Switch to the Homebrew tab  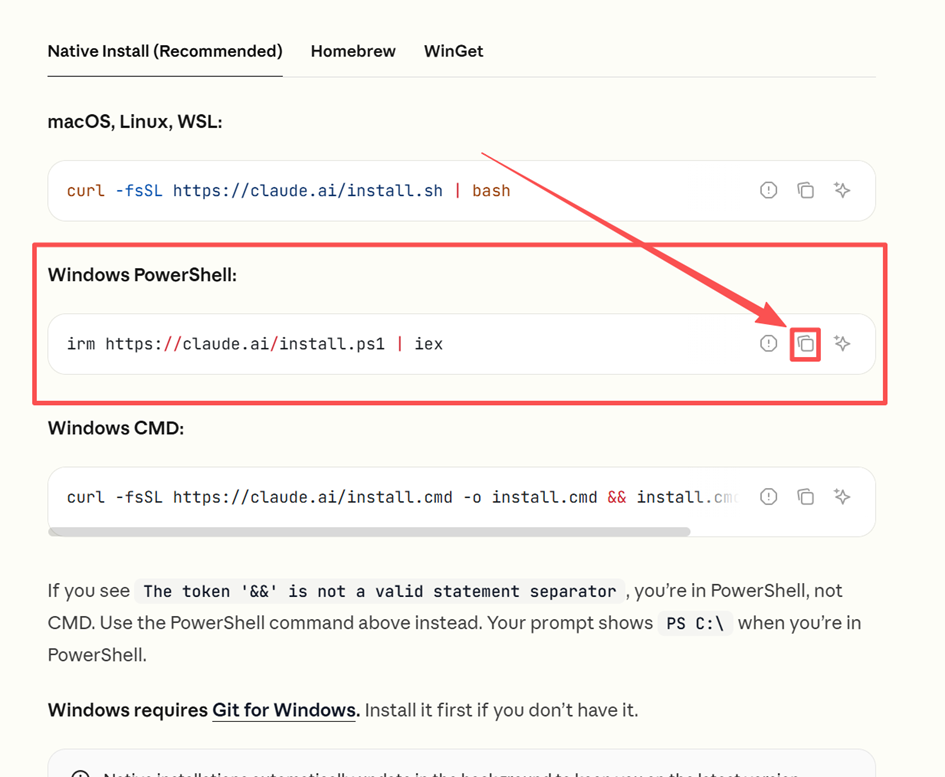(x=353, y=51)
